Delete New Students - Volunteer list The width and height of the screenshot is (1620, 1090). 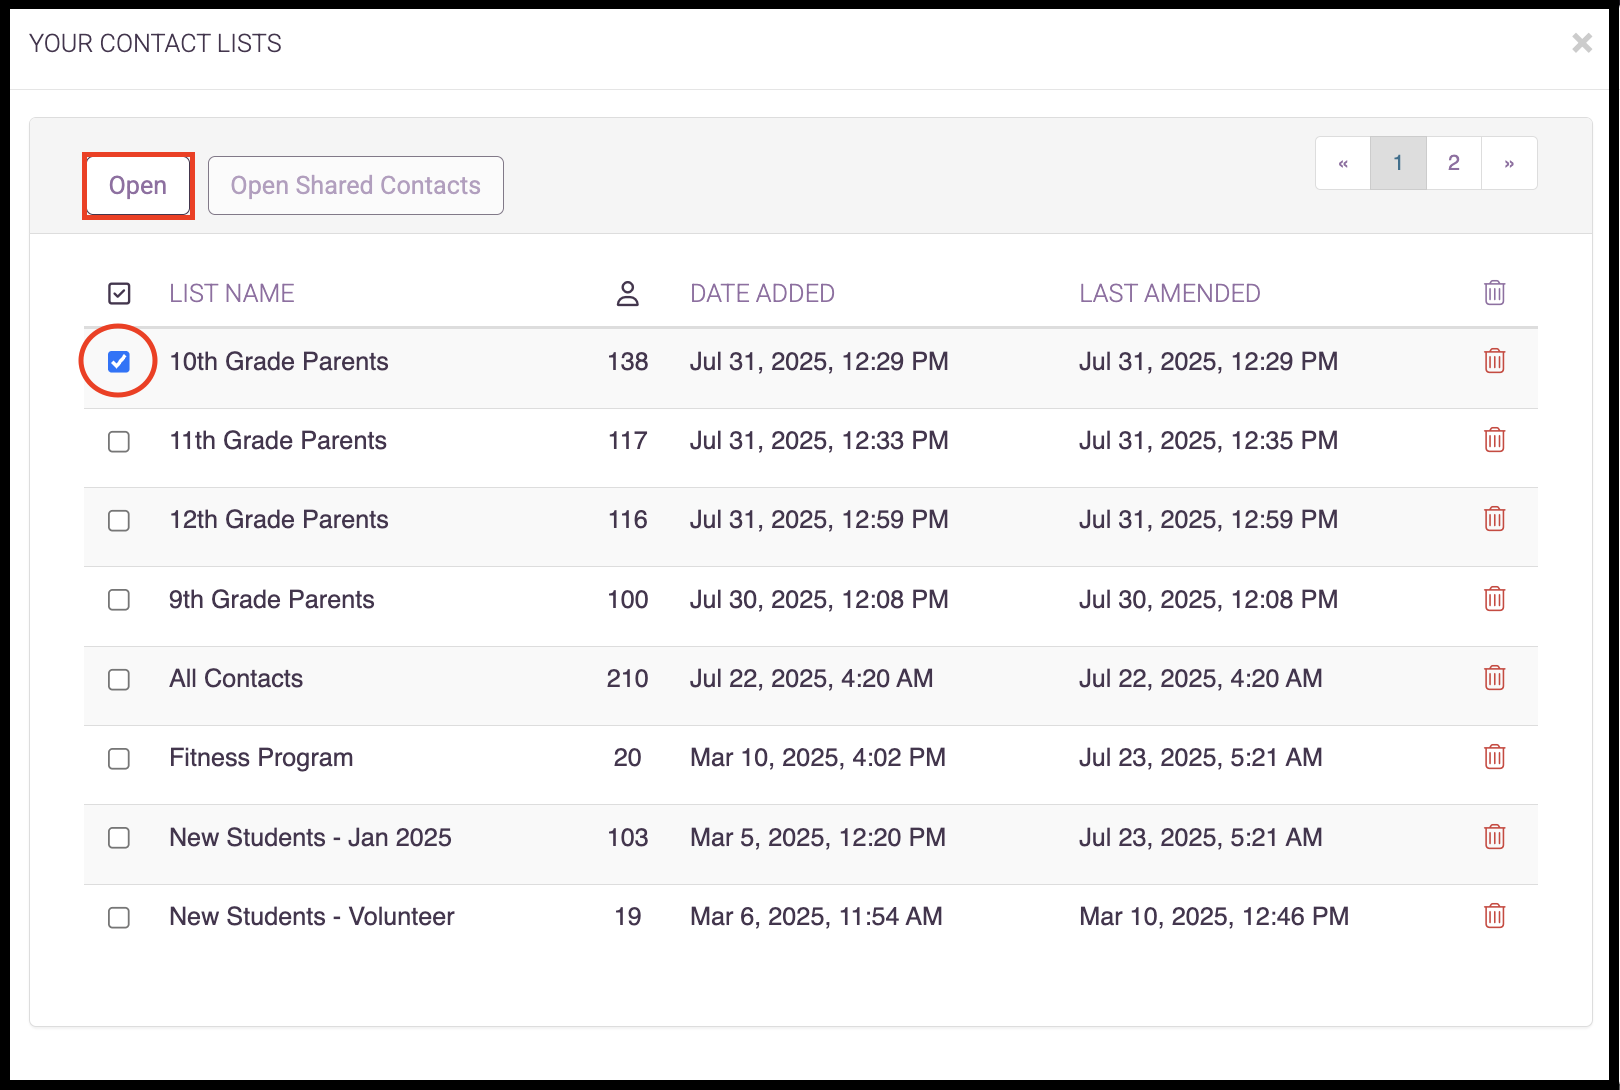pyautogui.click(x=1494, y=916)
